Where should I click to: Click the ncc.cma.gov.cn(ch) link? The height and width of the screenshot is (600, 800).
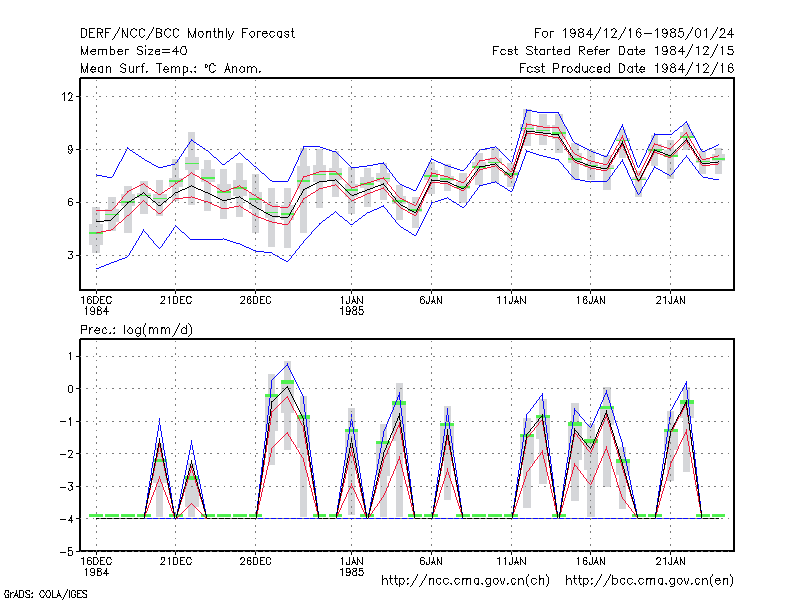tap(465, 581)
